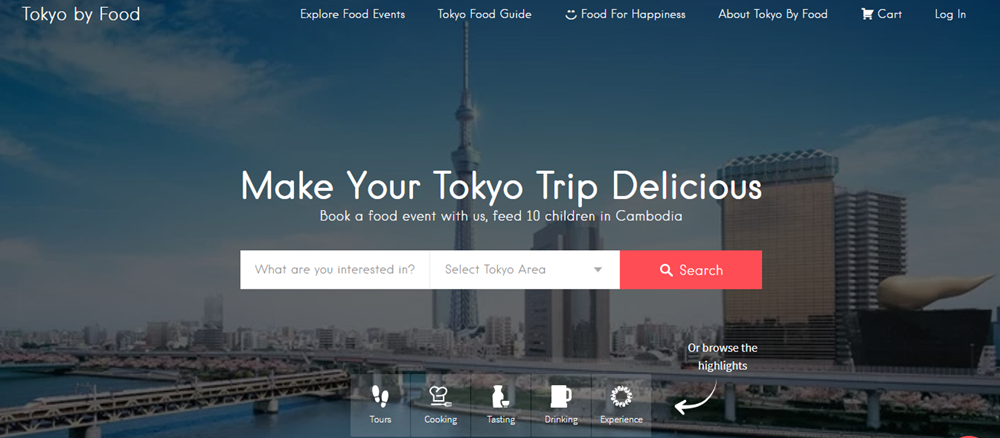Expand the Select Tokyo Area dropdown
Image resolution: width=1000 pixels, height=438 pixels.
point(525,270)
